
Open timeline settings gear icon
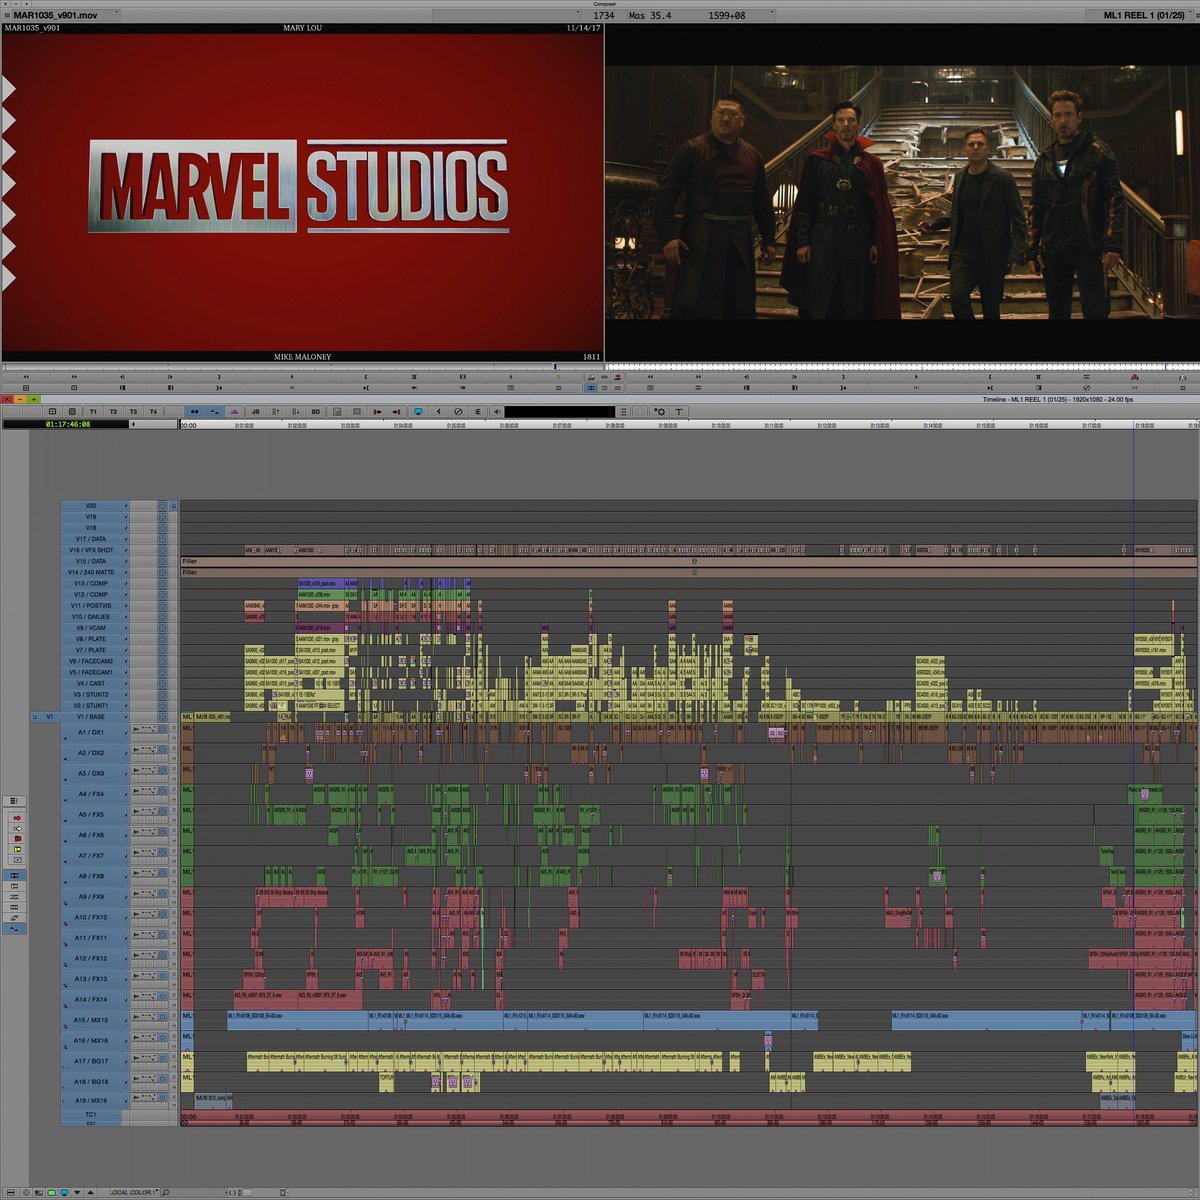[x=660, y=411]
